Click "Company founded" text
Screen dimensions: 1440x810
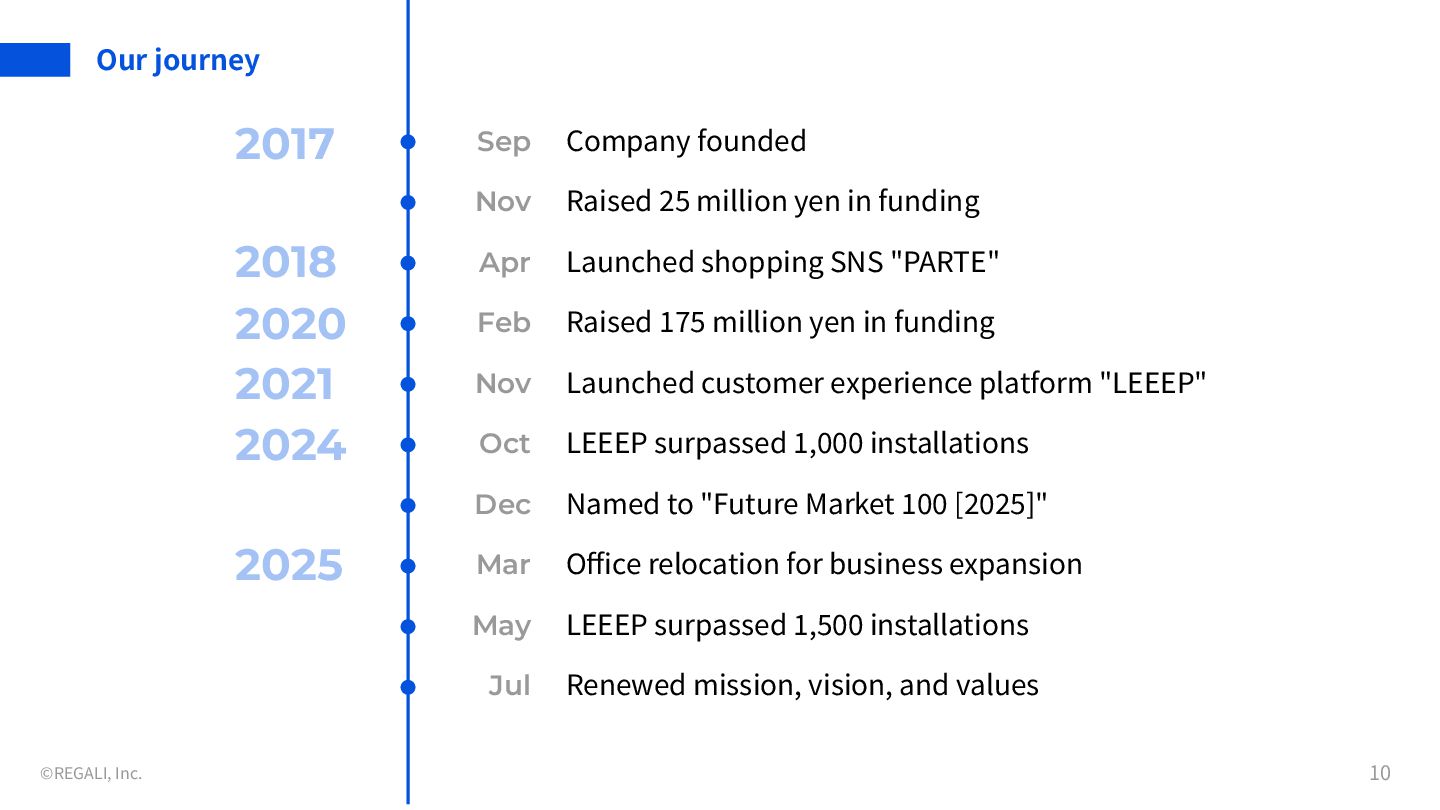686,141
